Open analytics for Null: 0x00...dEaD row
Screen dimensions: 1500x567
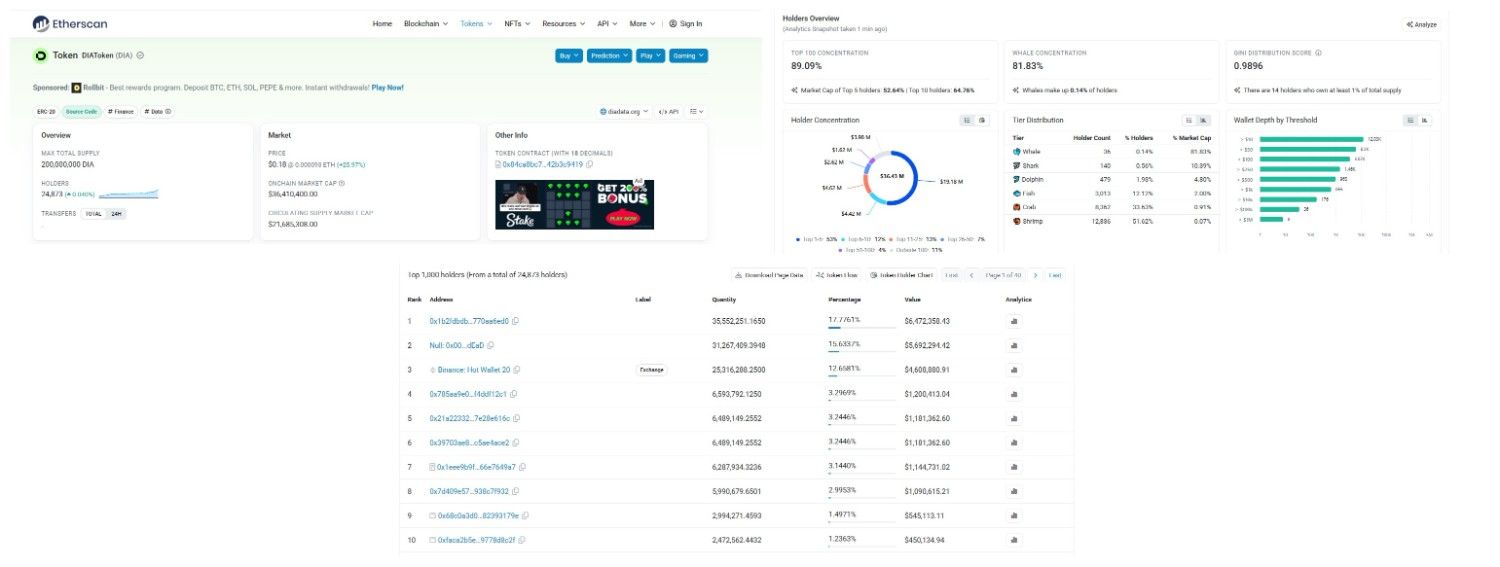pyautogui.click(x=1014, y=345)
